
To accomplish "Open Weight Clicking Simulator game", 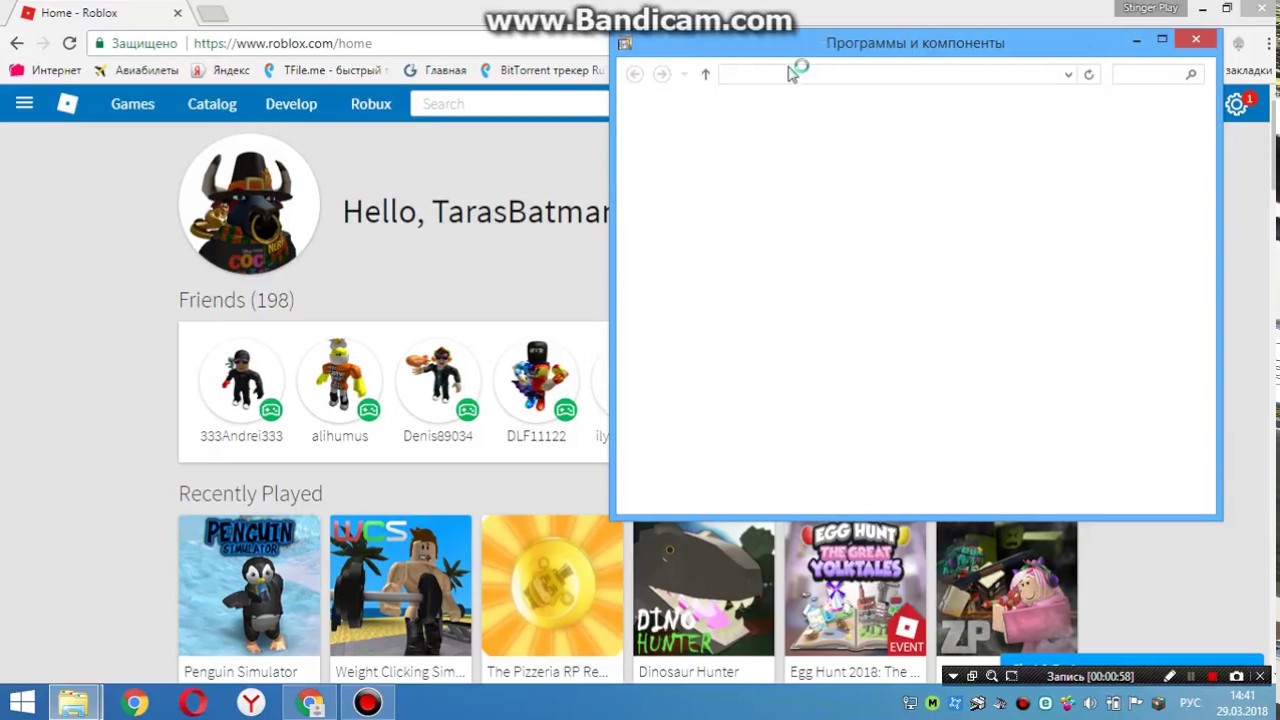I will coord(400,598).
